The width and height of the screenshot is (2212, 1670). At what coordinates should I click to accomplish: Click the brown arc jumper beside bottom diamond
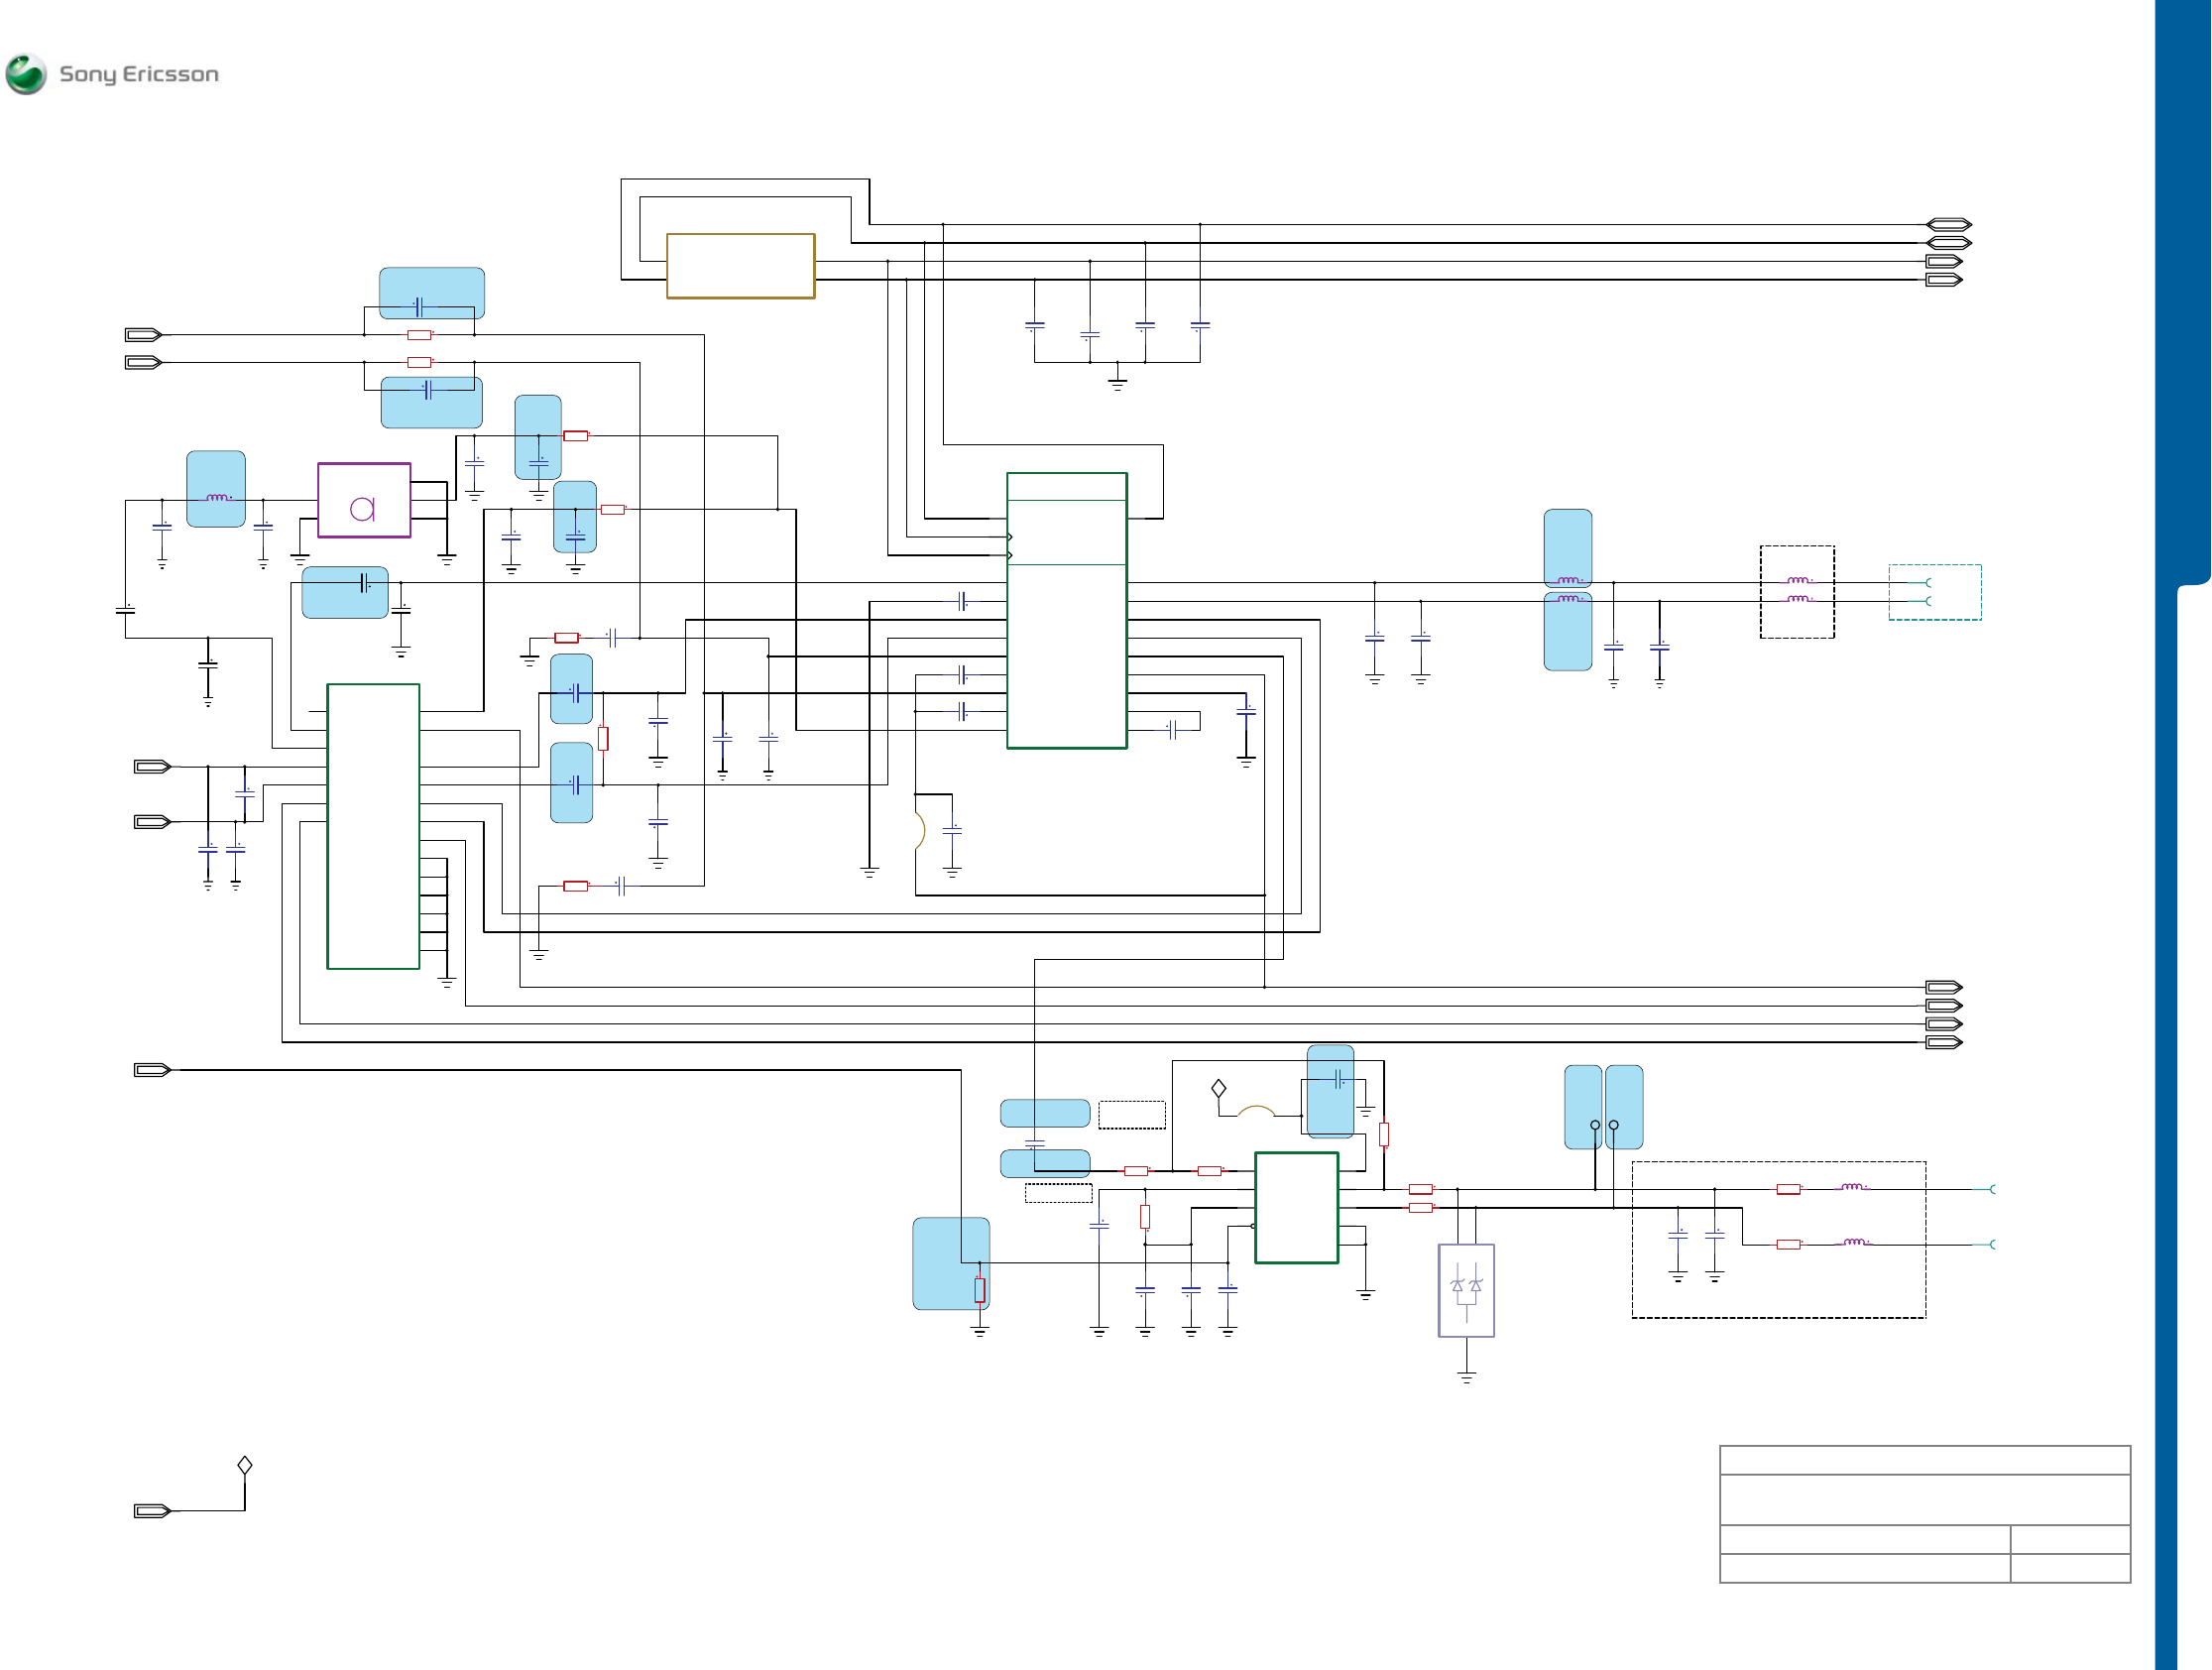[1256, 1110]
